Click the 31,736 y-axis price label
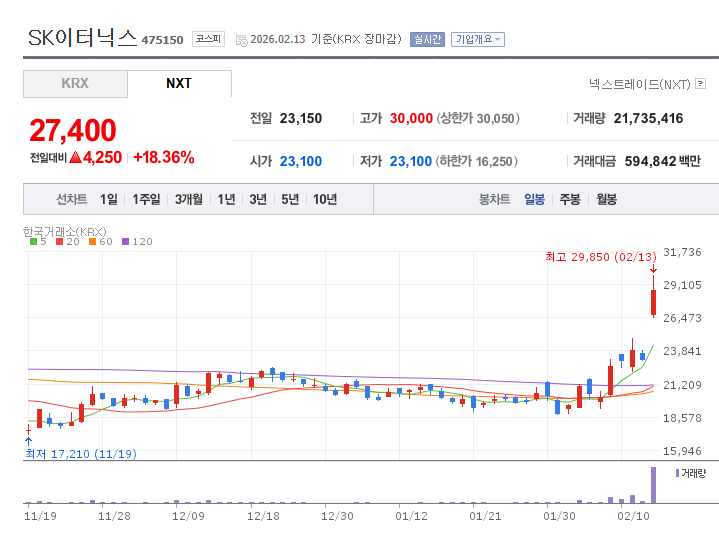This screenshot has height=535, width=719. click(x=682, y=252)
